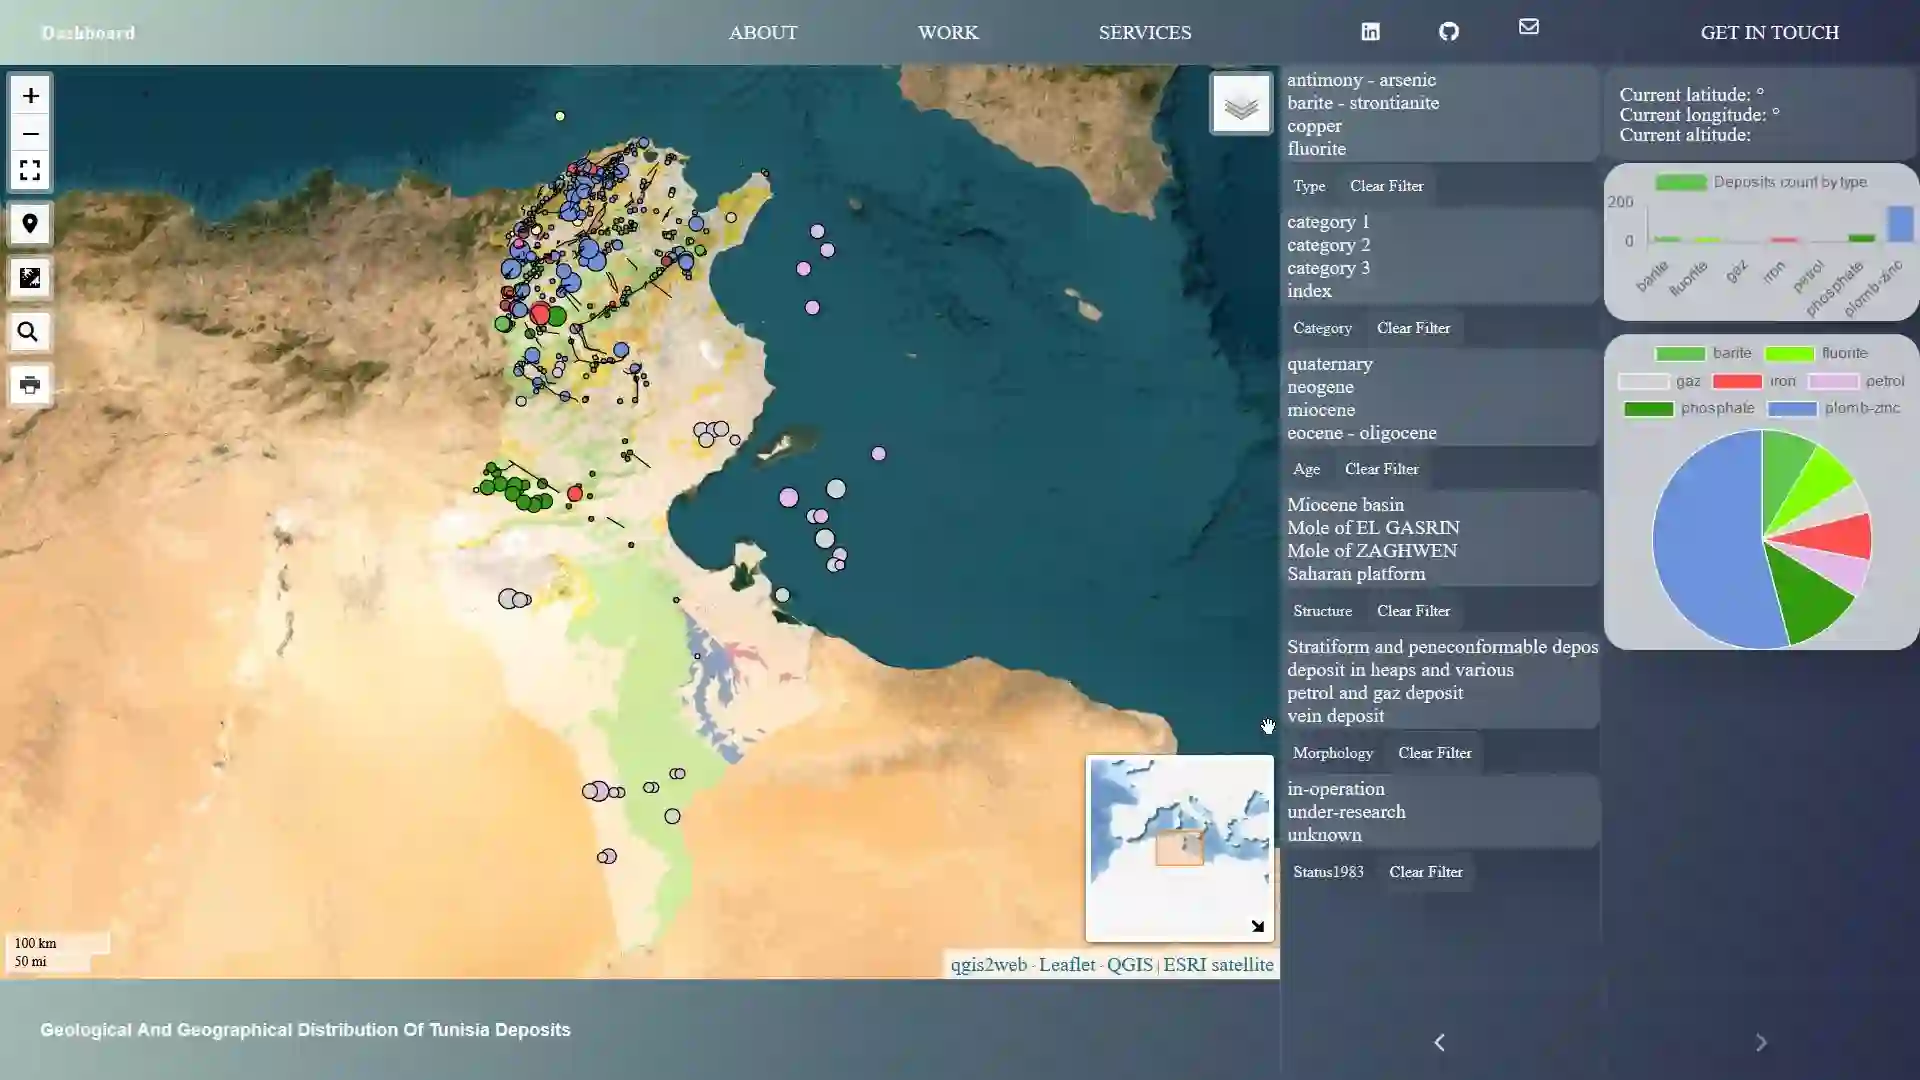1920x1080 pixels.
Task: Select 'antimony - arsenic' type option
Action: [x=1361, y=80]
